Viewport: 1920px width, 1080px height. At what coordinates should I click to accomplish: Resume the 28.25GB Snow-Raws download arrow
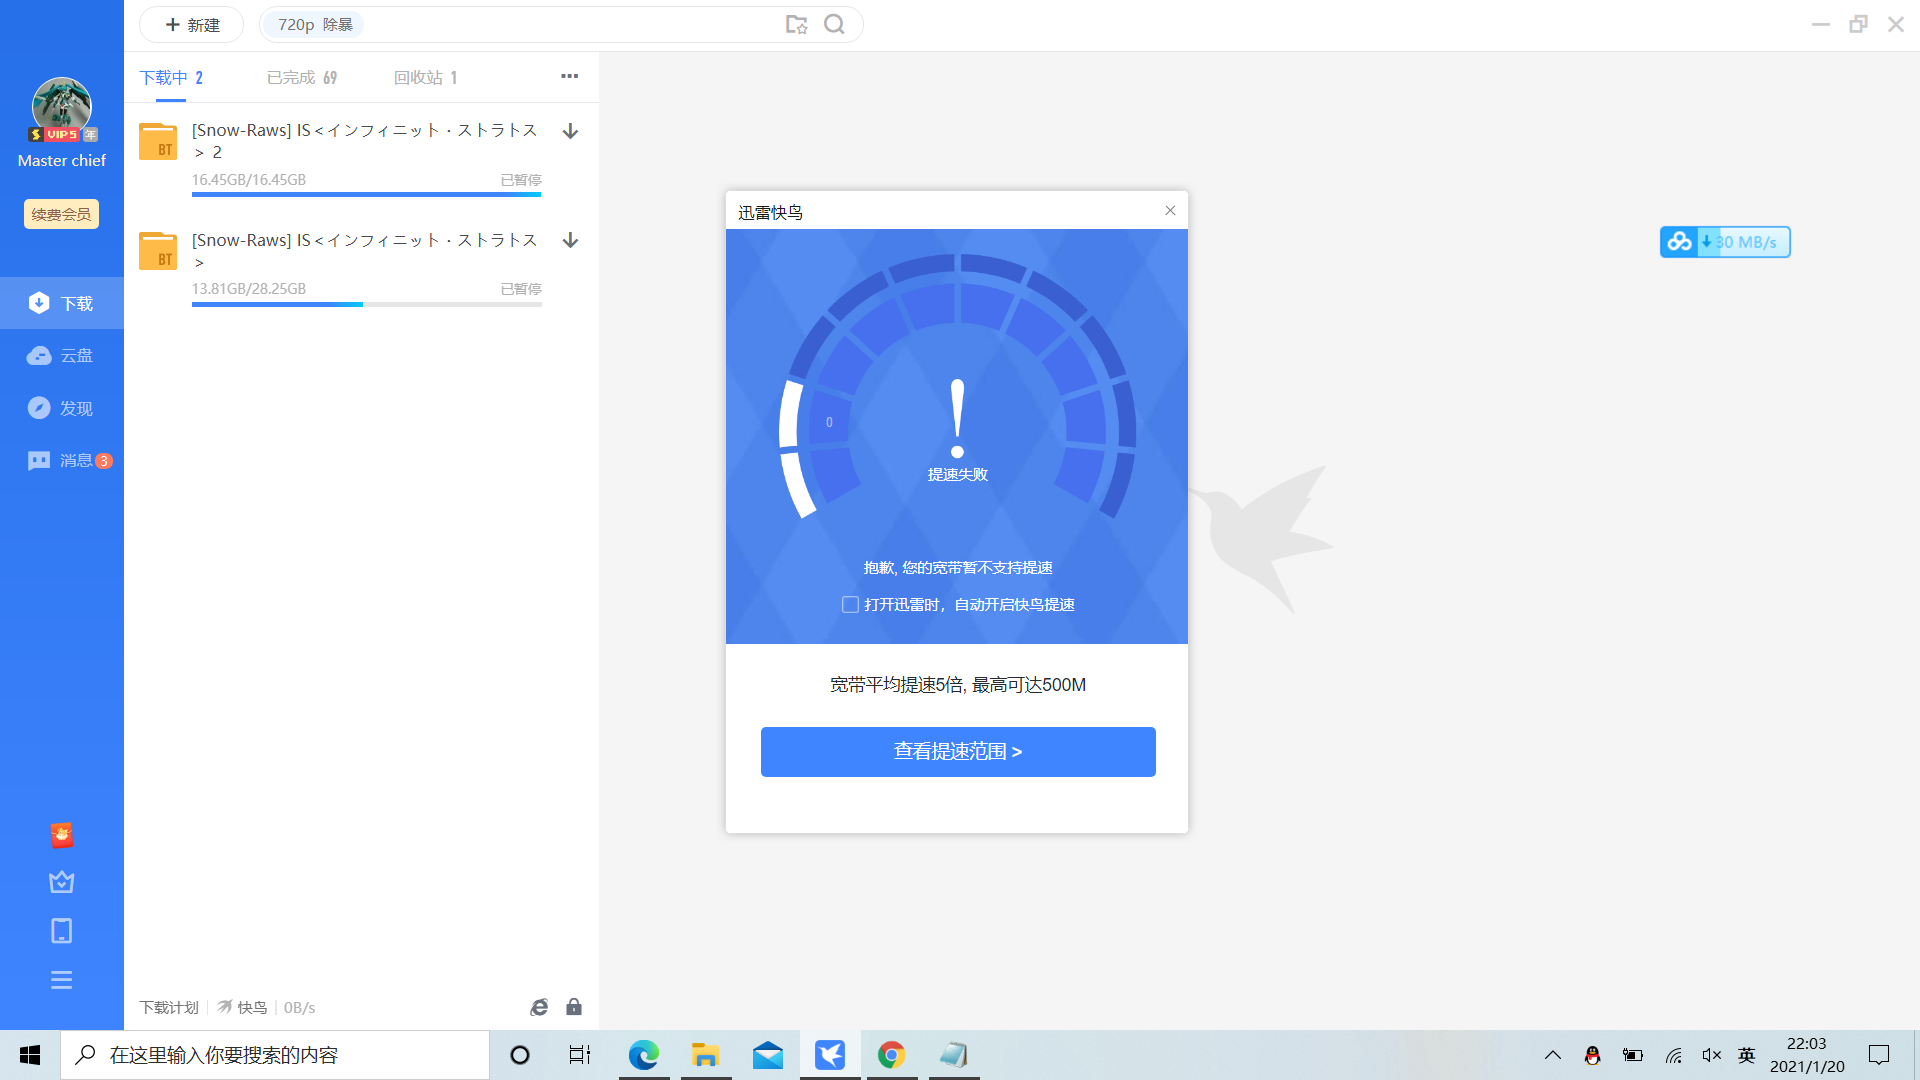pos(571,240)
